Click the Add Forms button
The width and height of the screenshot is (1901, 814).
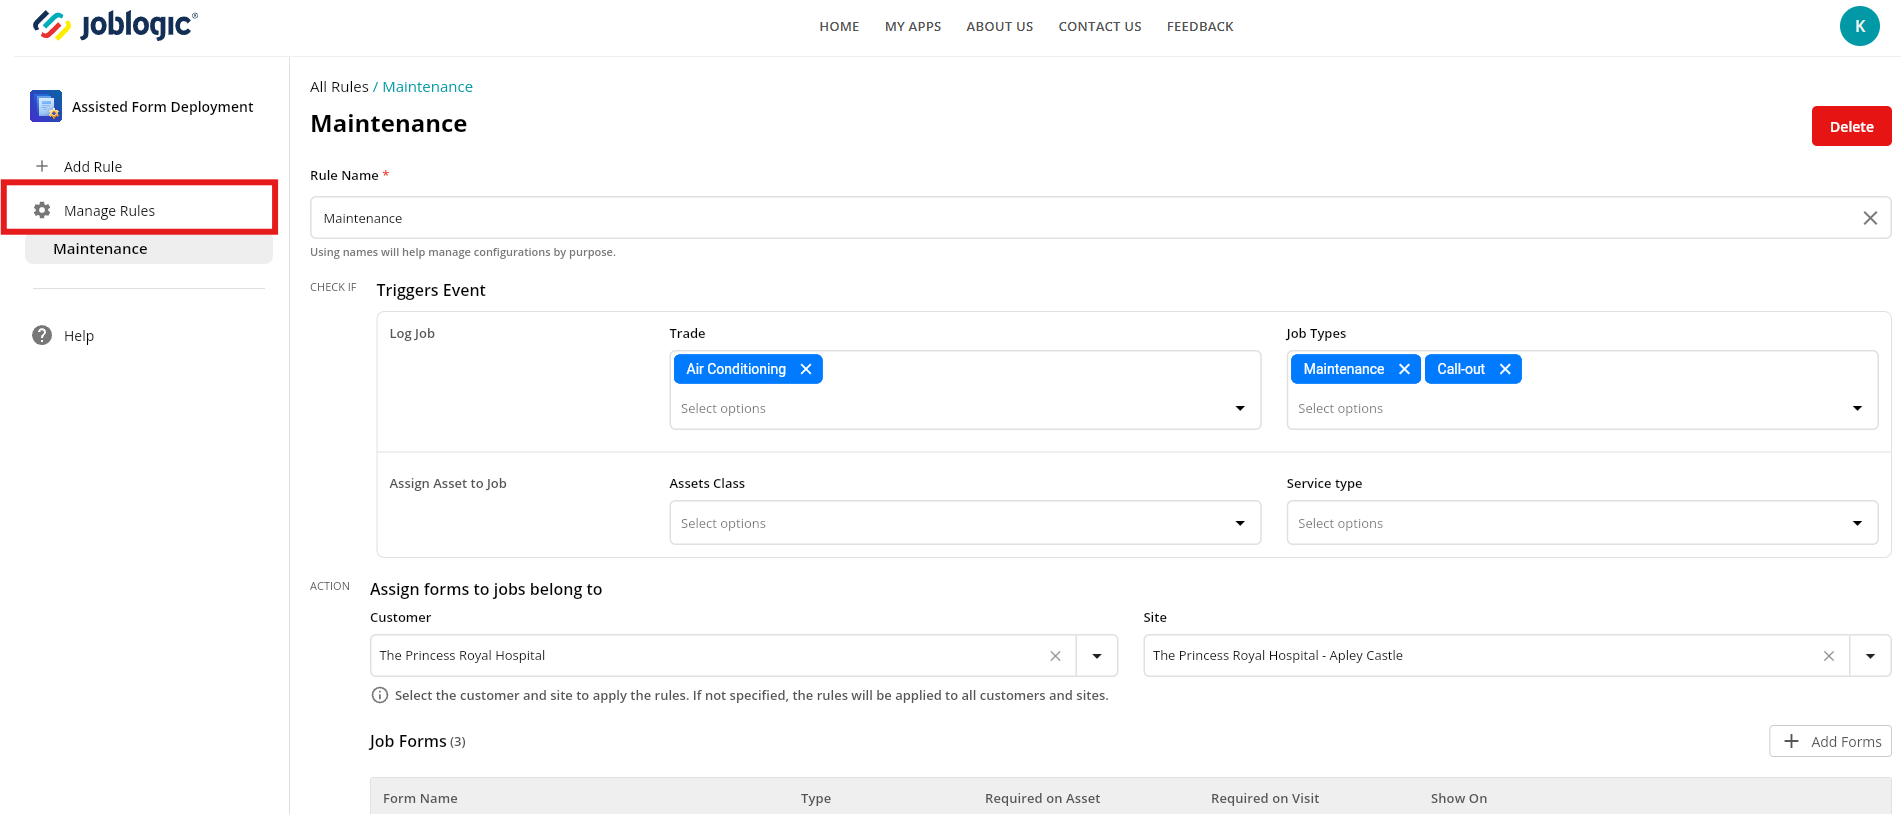pyautogui.click(x=1830, y=741)
